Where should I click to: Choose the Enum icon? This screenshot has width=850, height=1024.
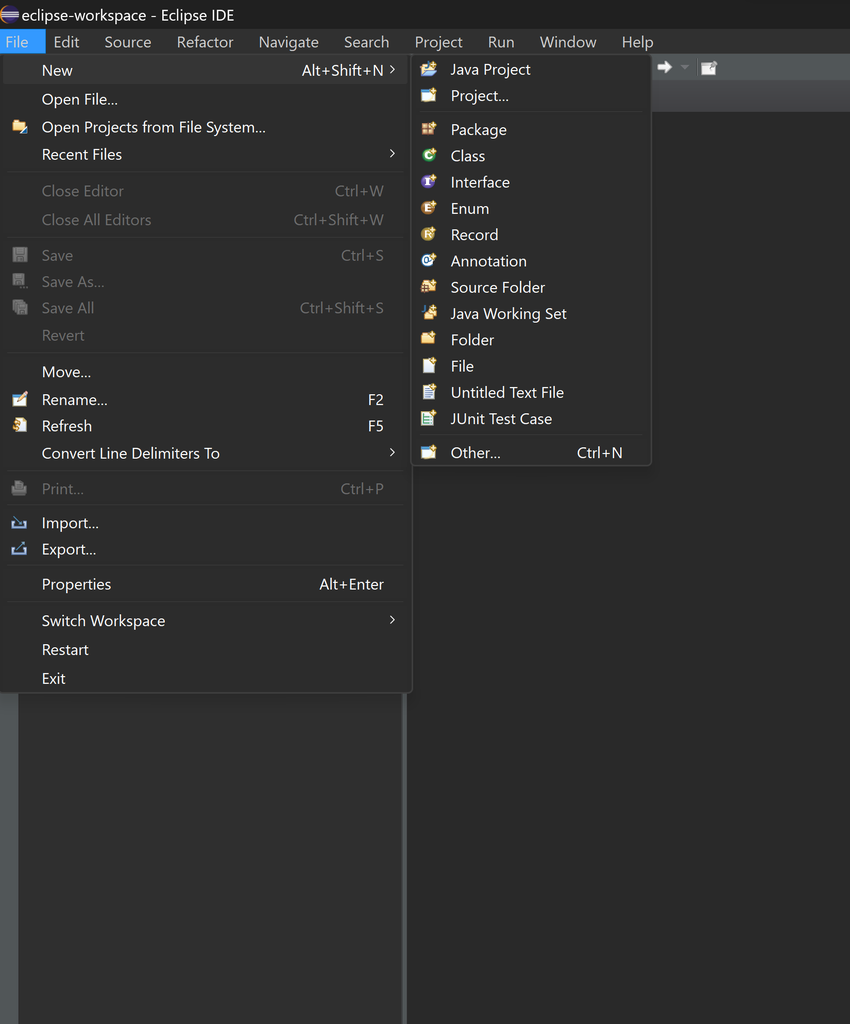[429, 208]
